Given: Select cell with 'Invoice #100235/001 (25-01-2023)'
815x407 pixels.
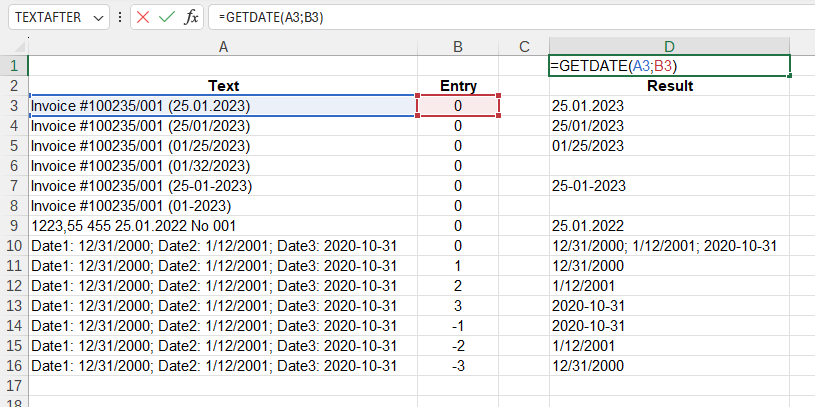Looking at the screenshot, I should tap(223, 186).
